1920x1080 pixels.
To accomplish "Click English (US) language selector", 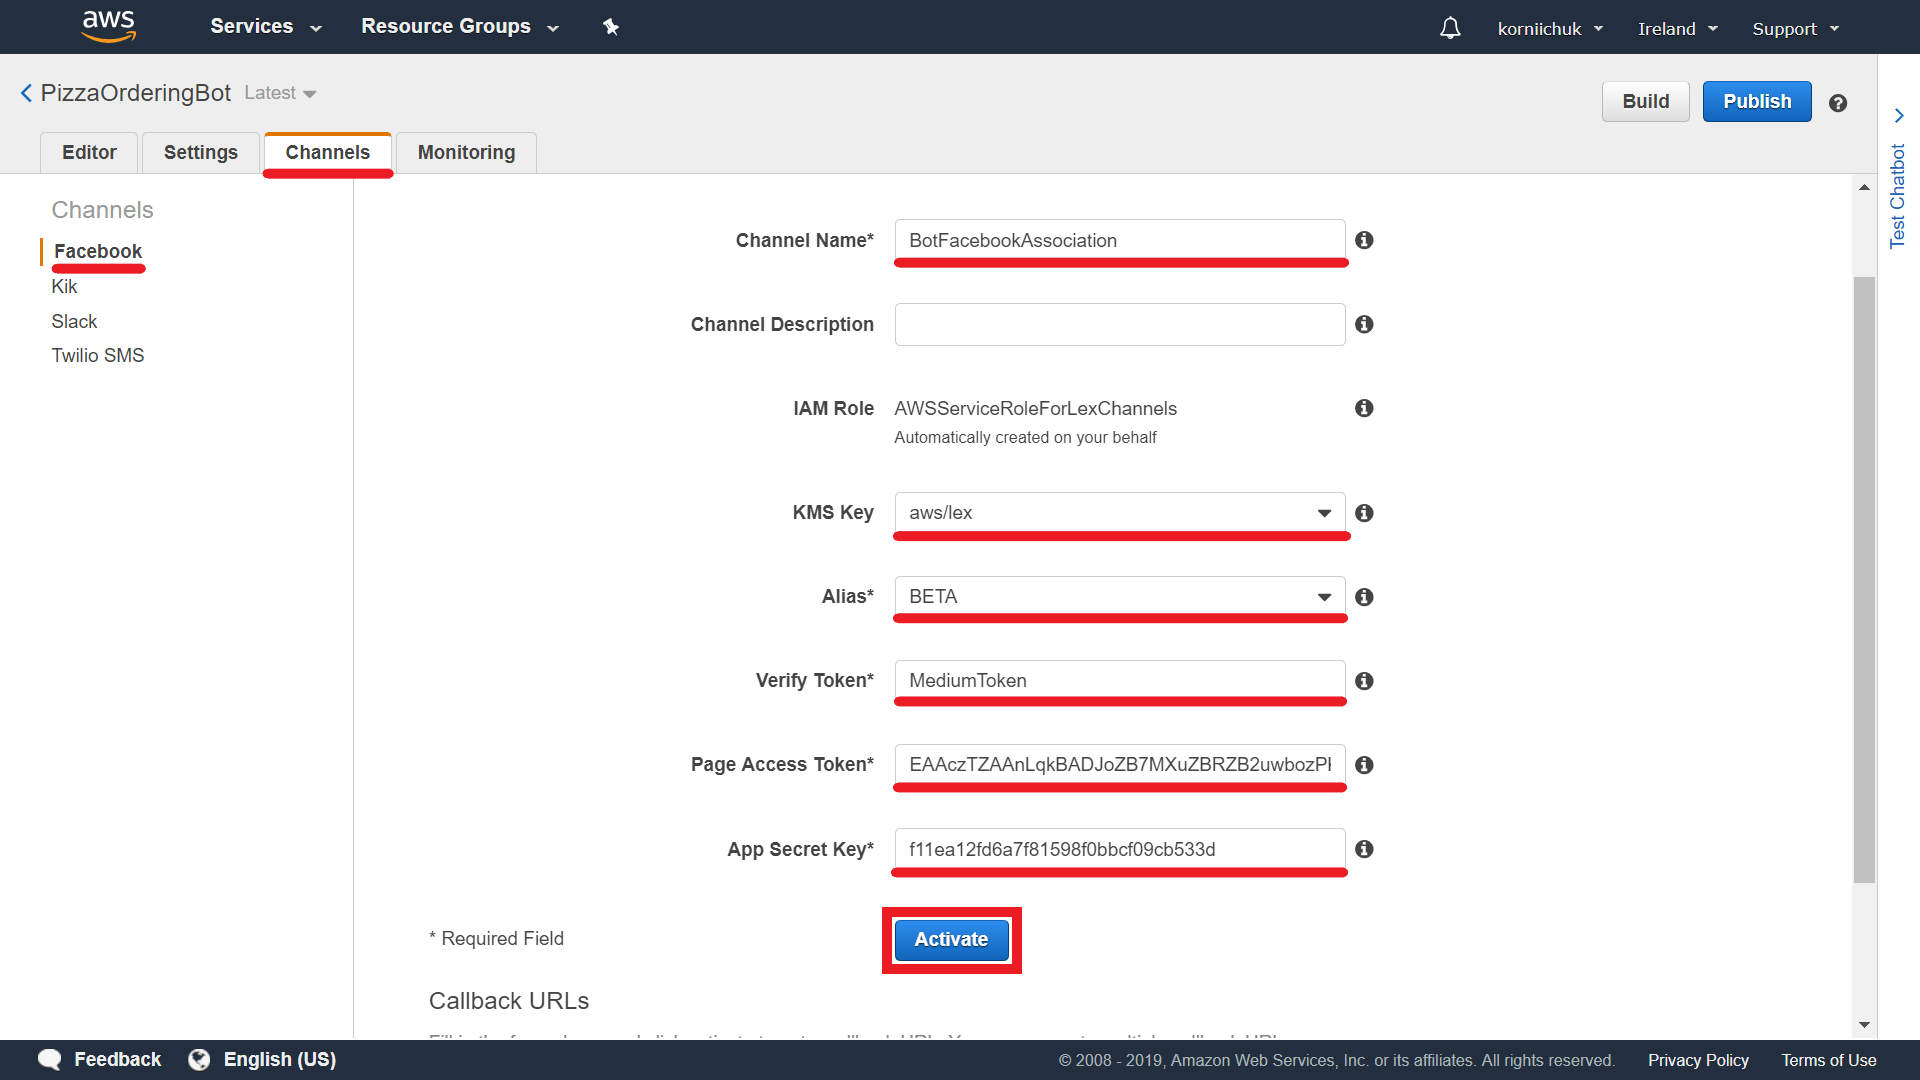I will 280,1060.
